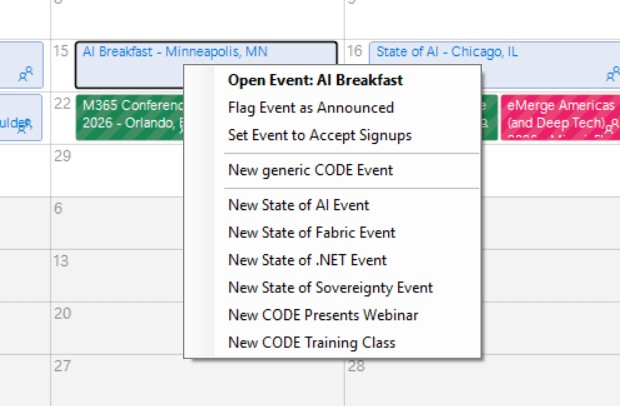Add a New CODE Training Class

click(x=311, y=342)
